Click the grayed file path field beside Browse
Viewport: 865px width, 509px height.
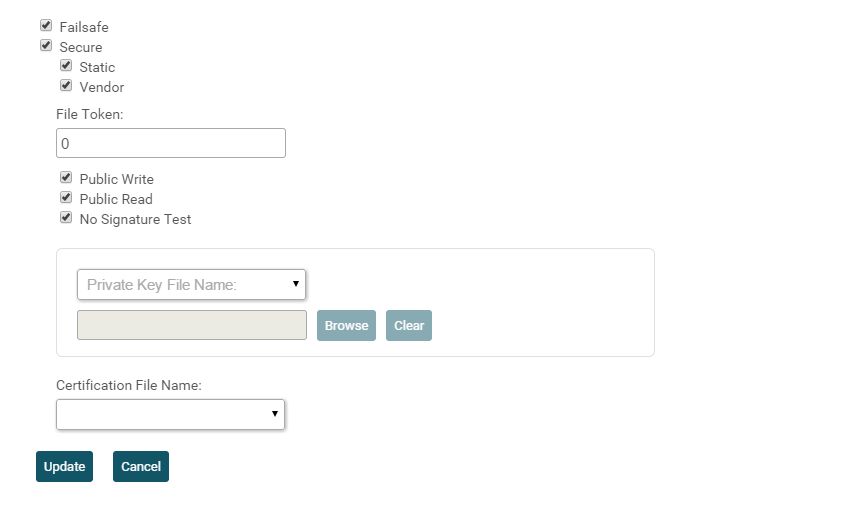click(x=192, y=325)
